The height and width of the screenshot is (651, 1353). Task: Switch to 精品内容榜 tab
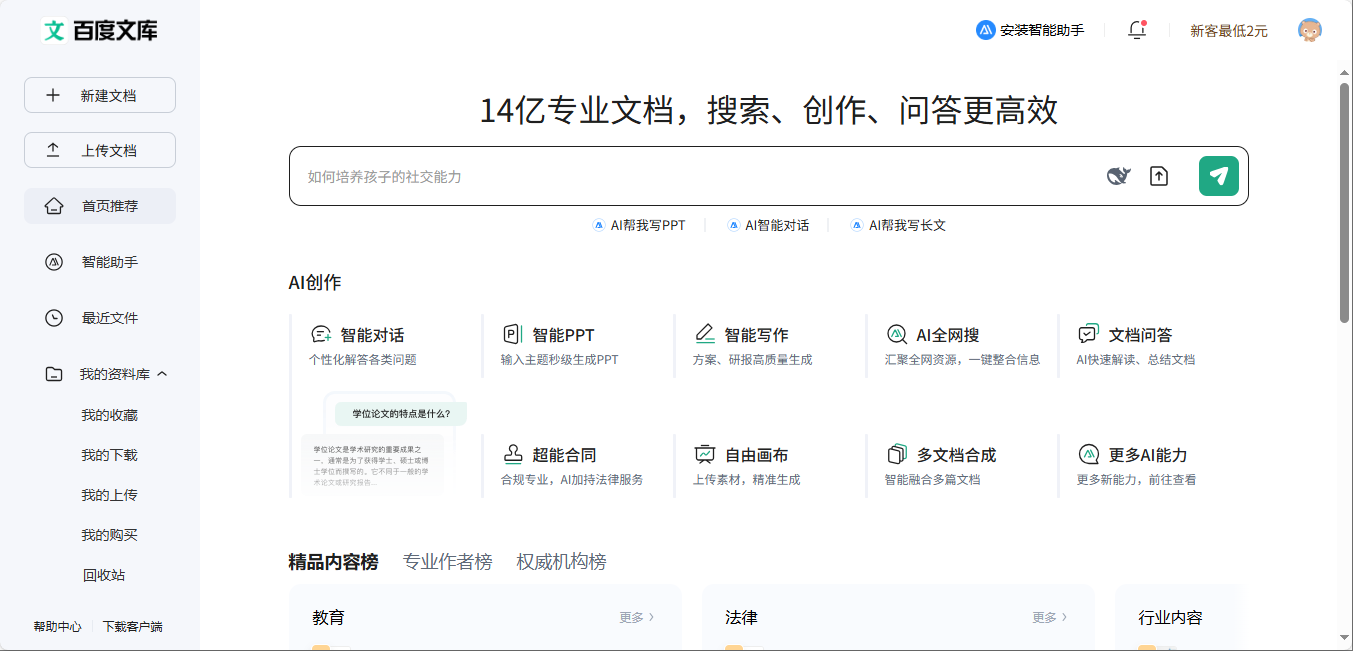pyautogui.click(x=333, y=561)
